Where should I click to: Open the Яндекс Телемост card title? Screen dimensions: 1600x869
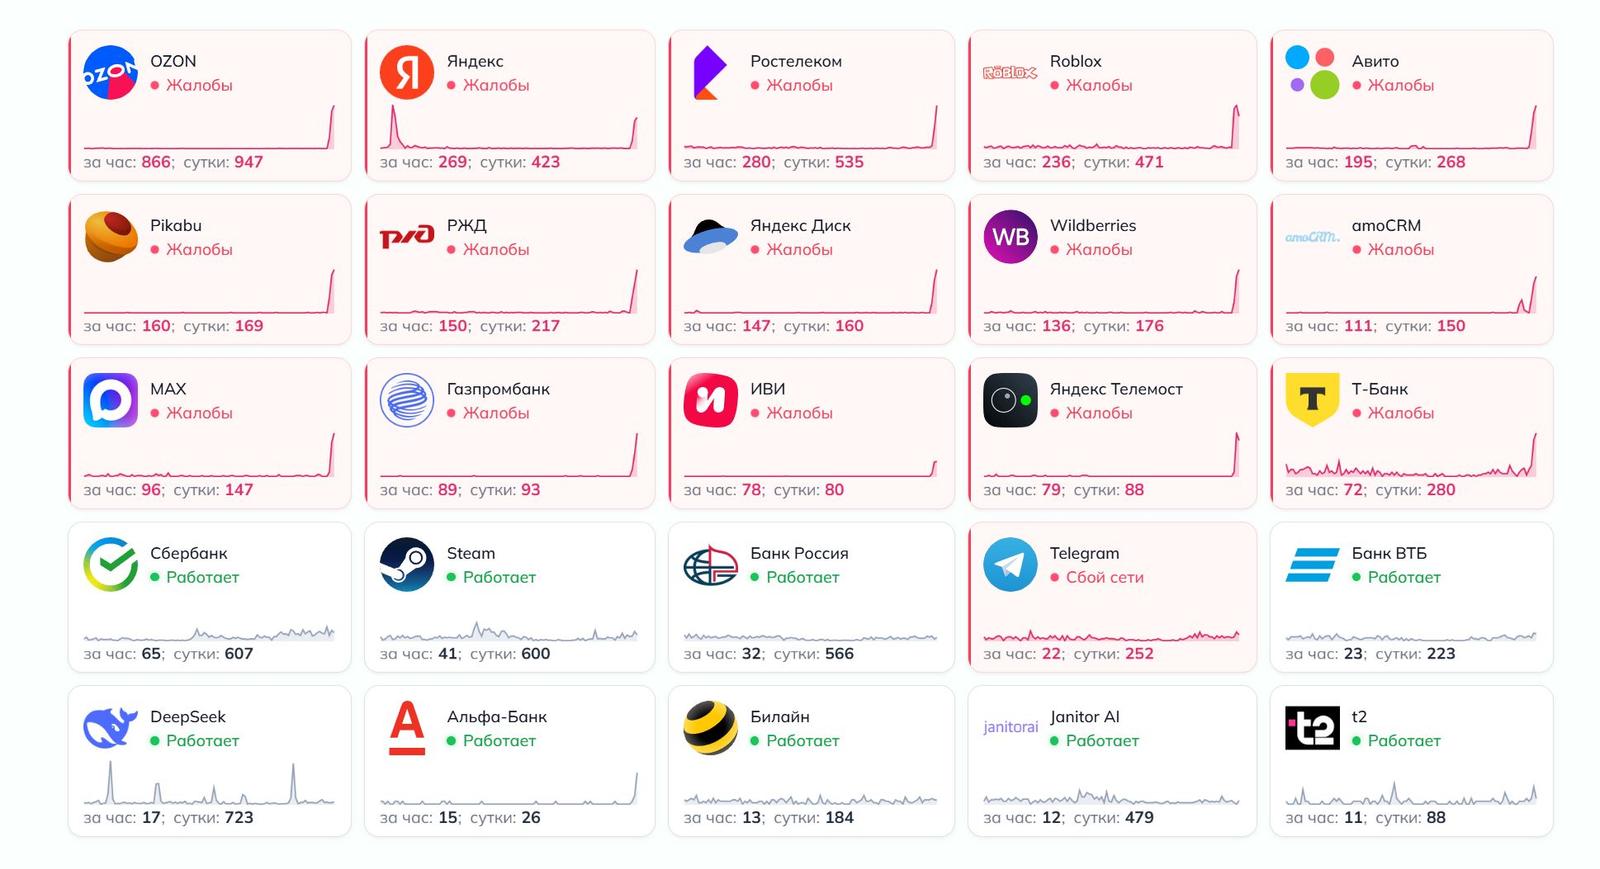tap(1116, 389)
